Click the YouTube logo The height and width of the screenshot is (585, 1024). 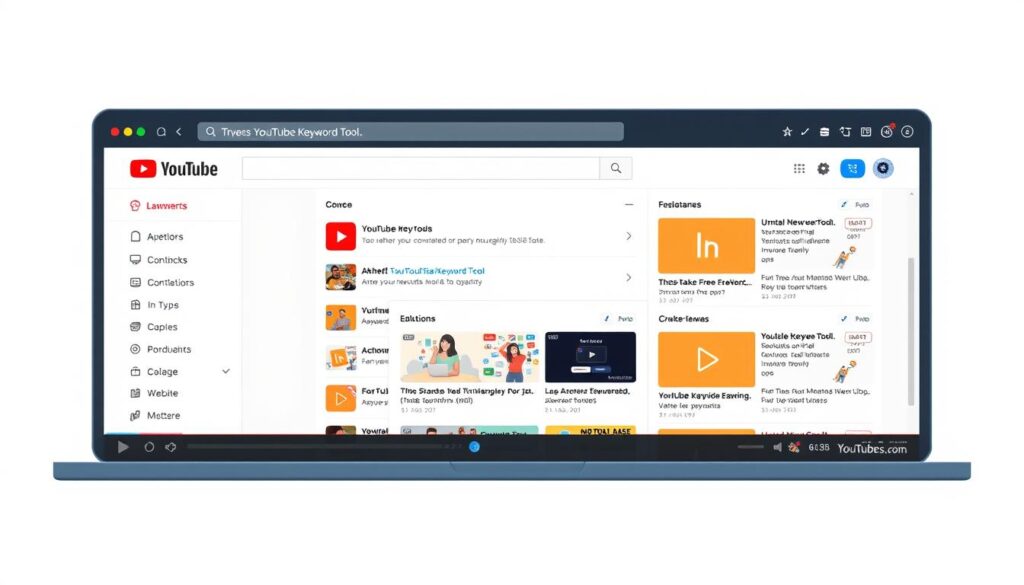click(x=174, y=169)
